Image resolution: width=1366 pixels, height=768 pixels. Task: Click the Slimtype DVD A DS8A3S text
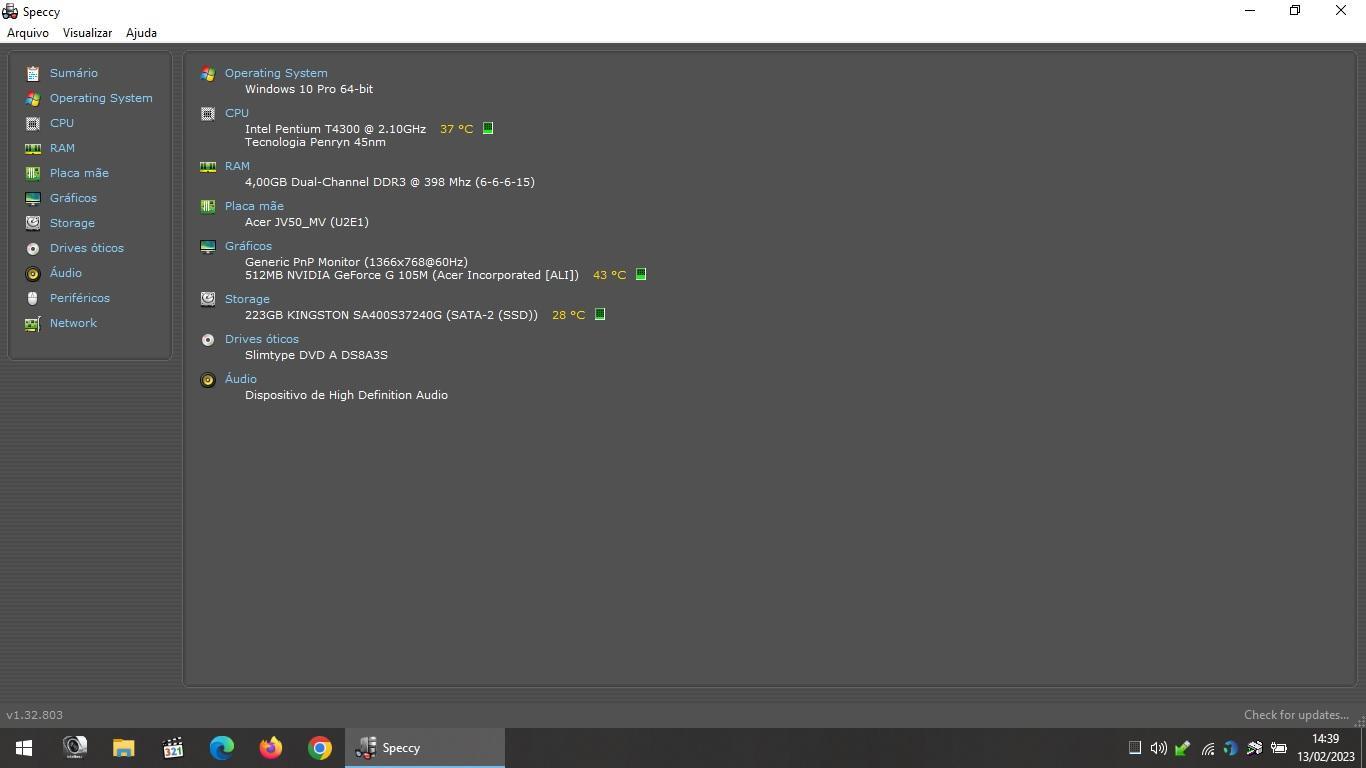316,355
